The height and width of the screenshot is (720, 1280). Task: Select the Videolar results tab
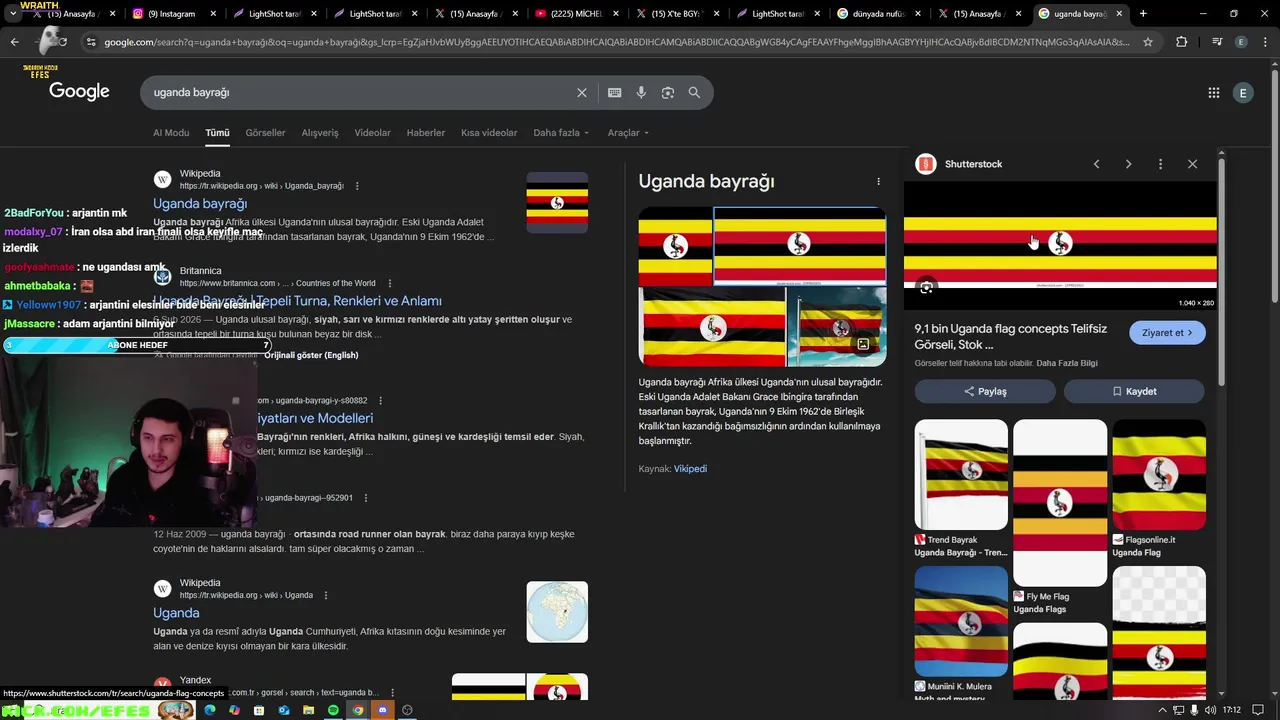click(372, 133)
